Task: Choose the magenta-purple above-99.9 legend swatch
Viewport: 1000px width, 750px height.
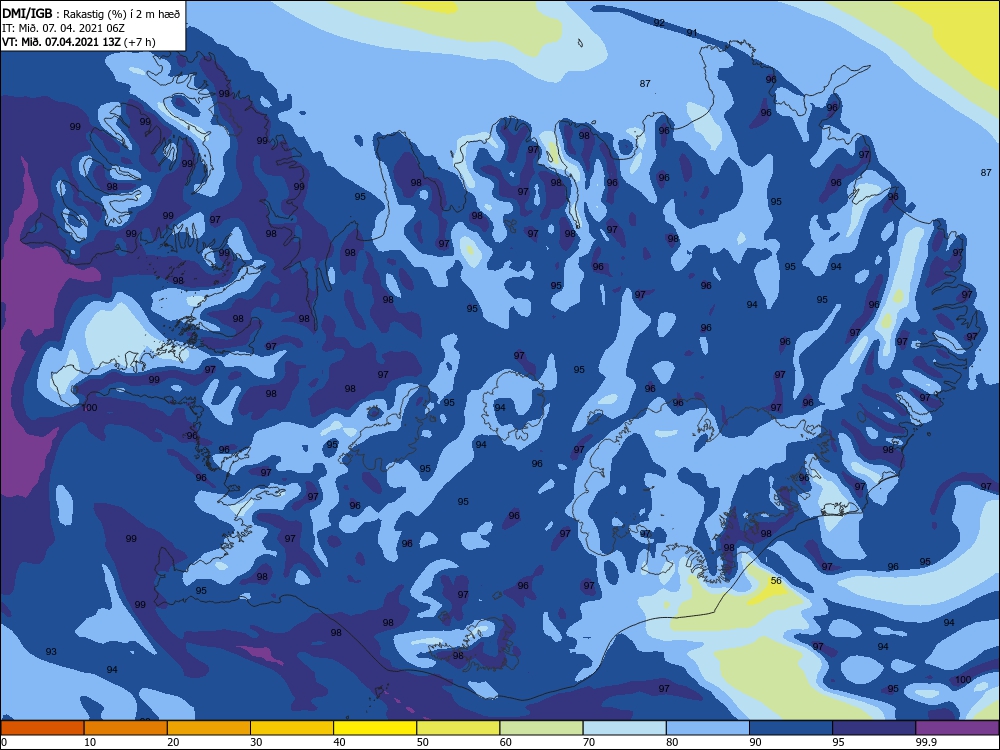Action: (957, 728)
